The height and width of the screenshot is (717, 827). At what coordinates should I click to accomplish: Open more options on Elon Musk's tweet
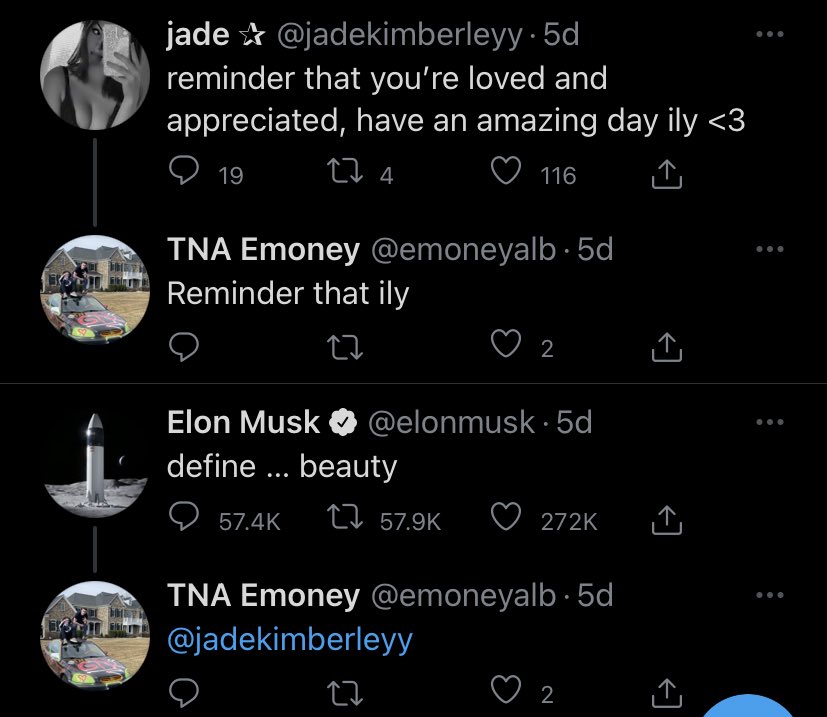pyautogui.click(x=770, y=423)
